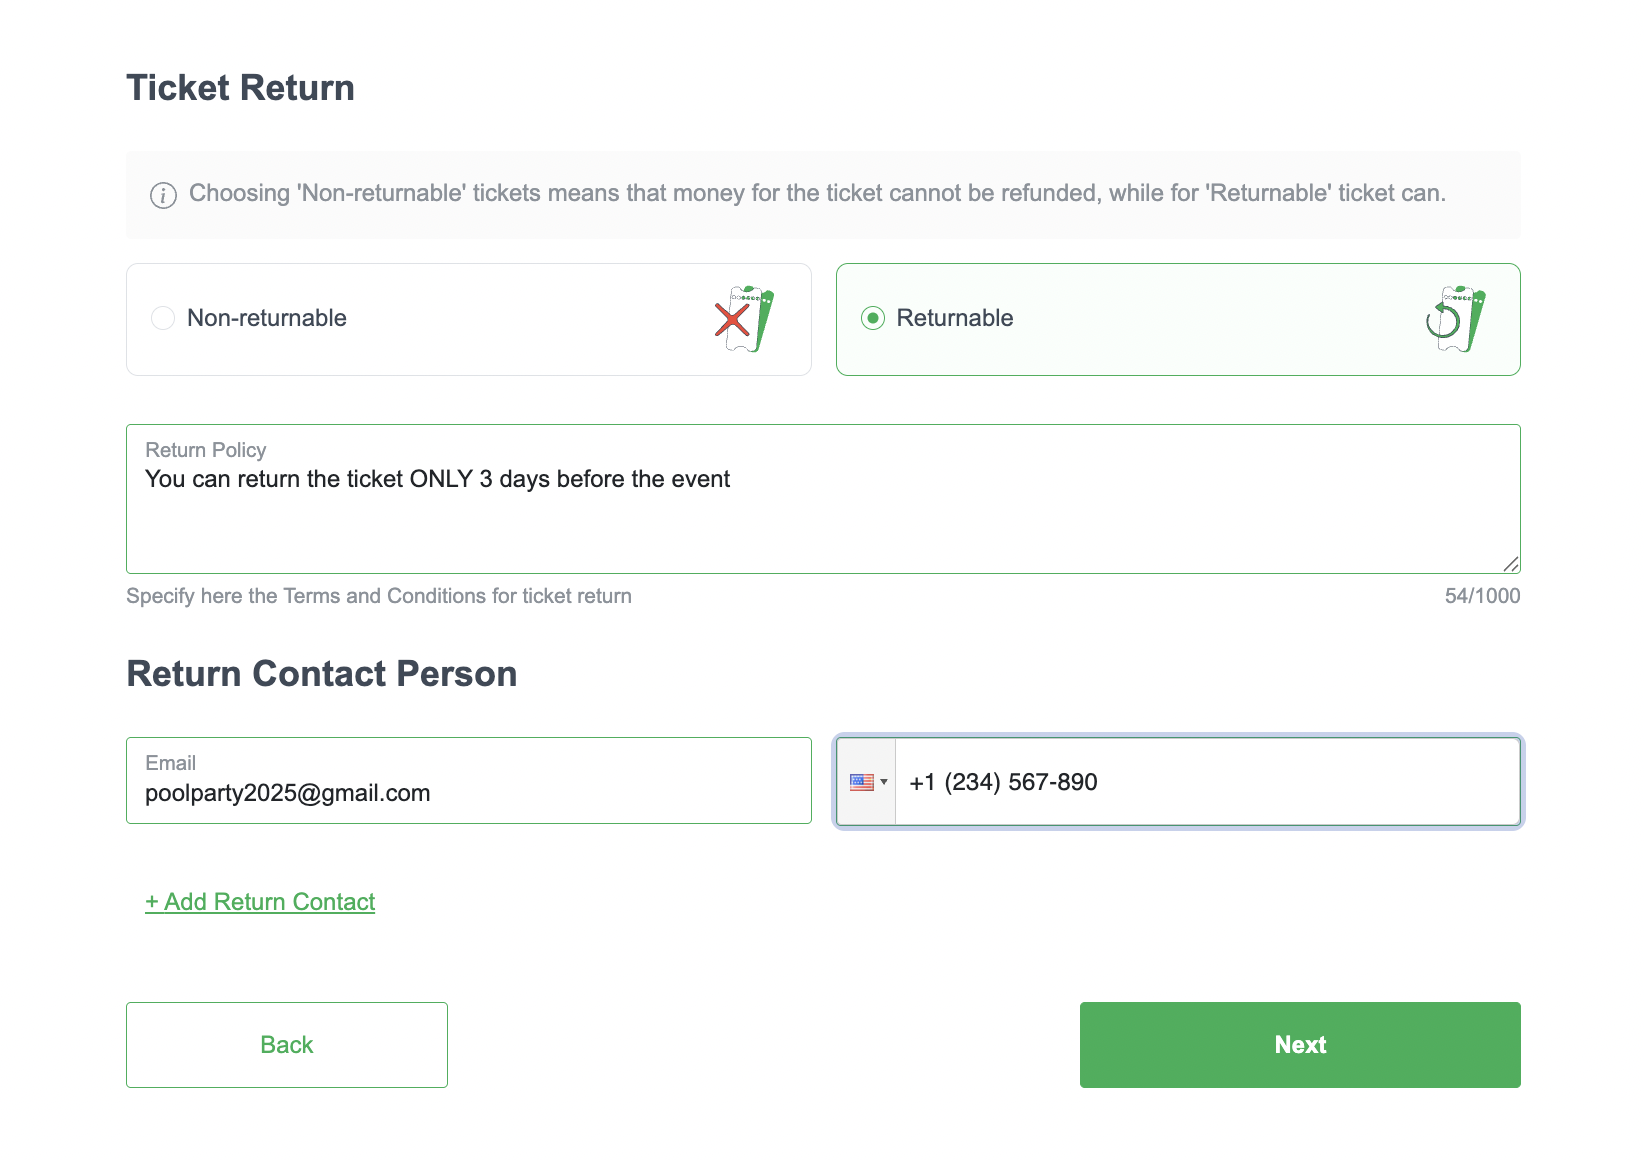
Task: Click the Returnable option label
Action: (955, 318)
